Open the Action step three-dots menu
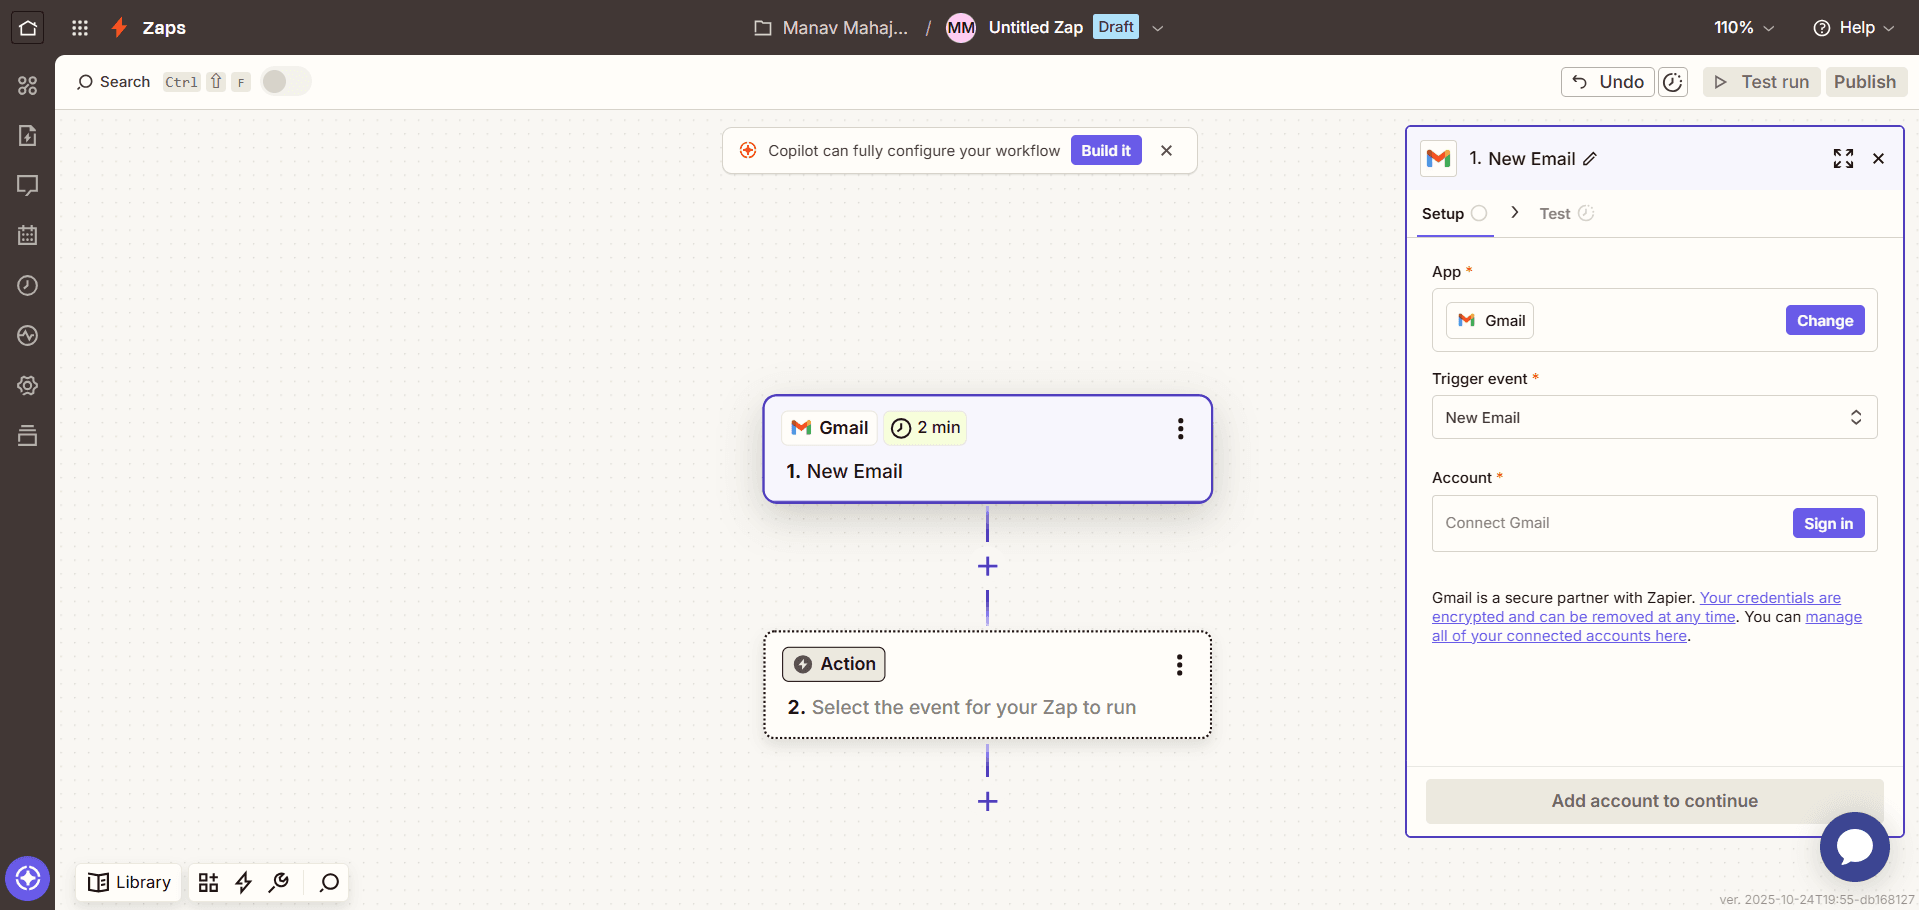Screen dimensions: 1919x910 pyautogui.click(x=1179, y=665)
